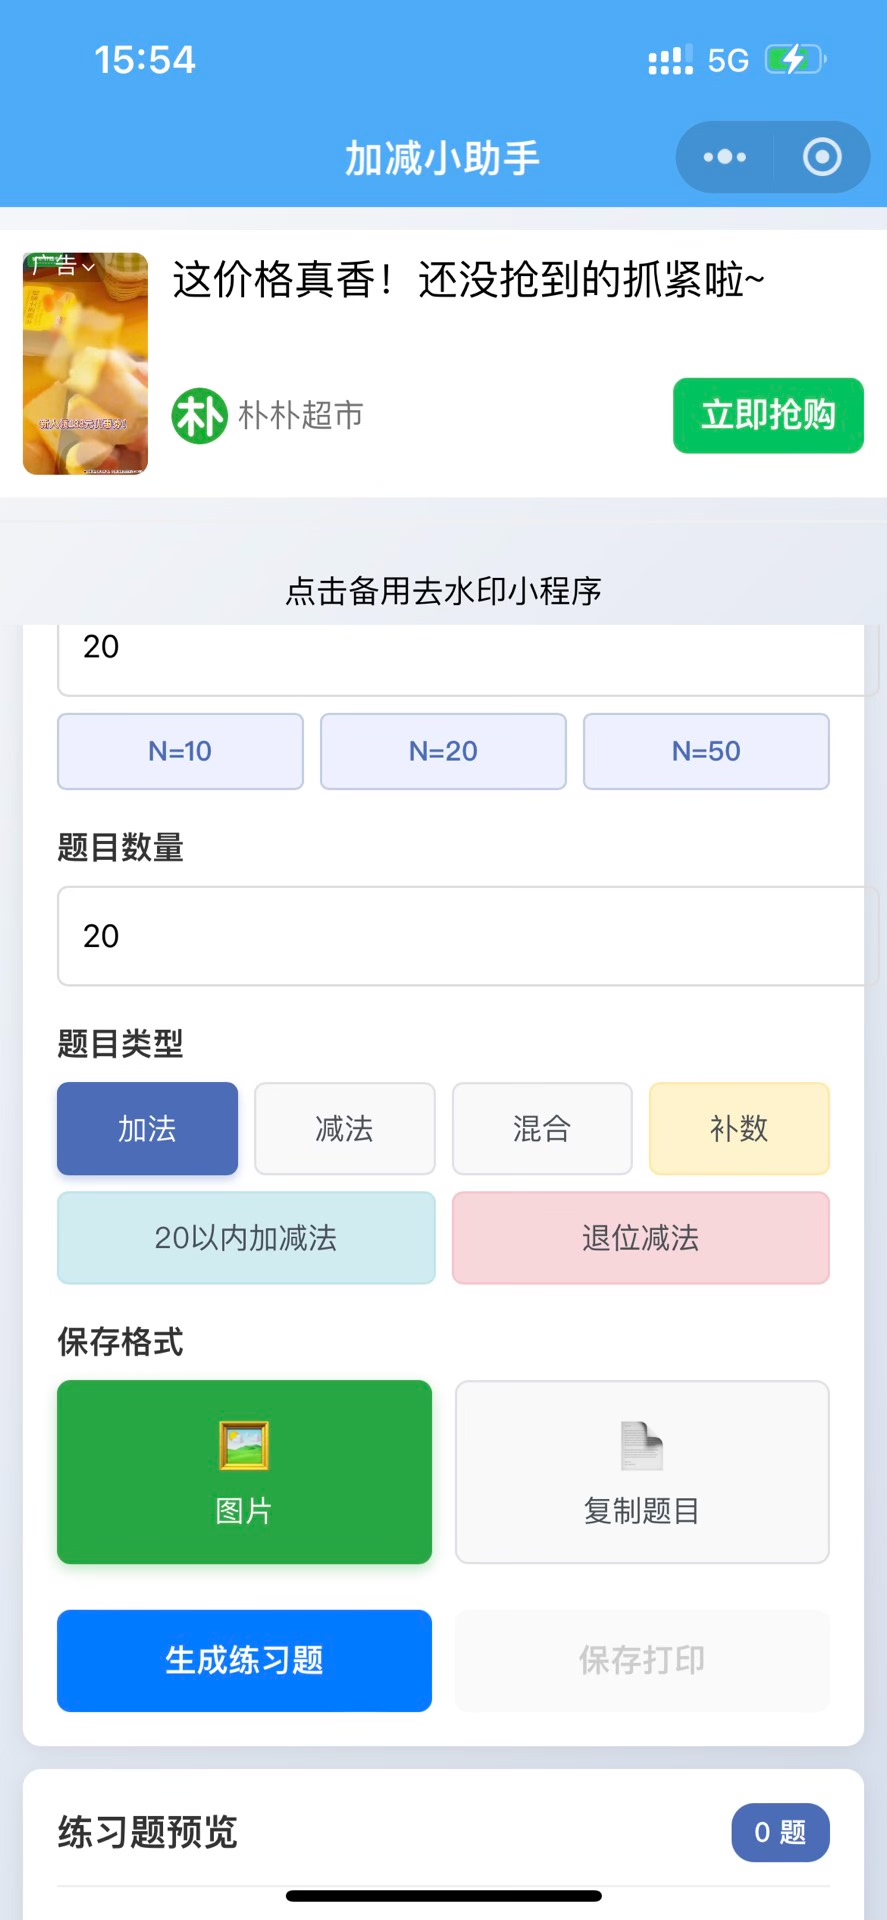Click the picture frame icon
The image size is (887, 1920).
[x=244, y=1445]
